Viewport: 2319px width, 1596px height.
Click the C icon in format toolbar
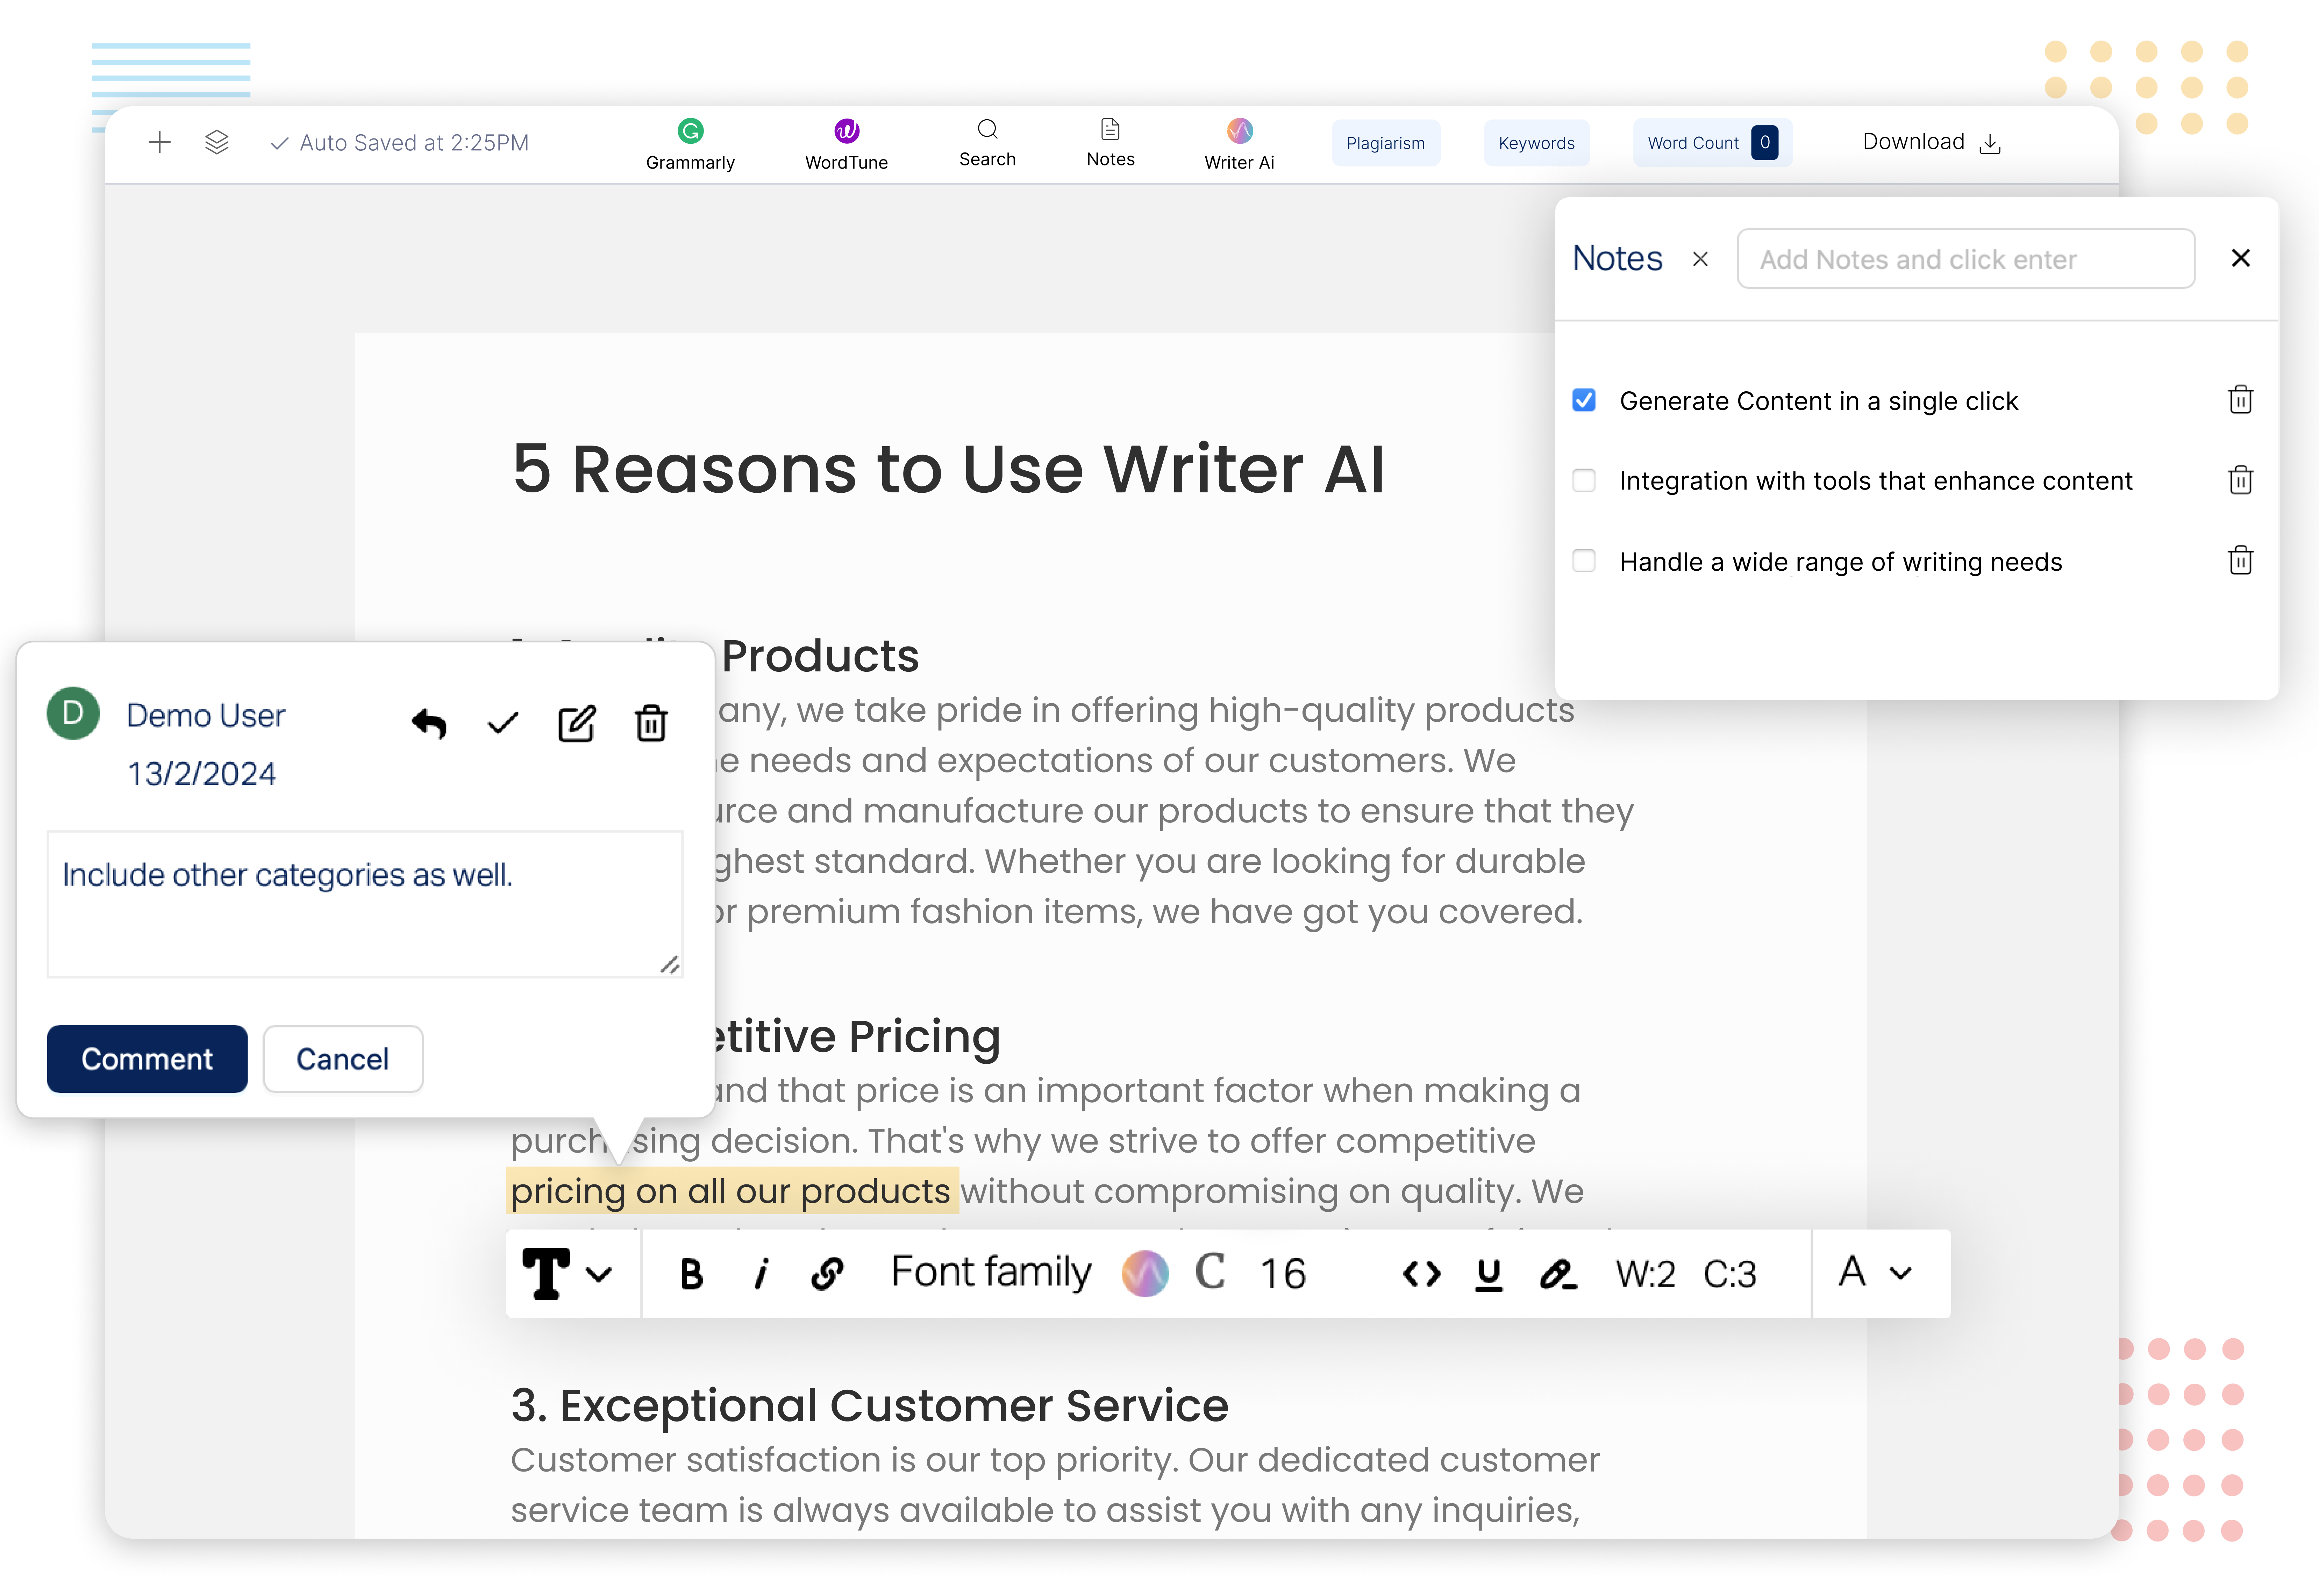click(x=1210, y=1272)
